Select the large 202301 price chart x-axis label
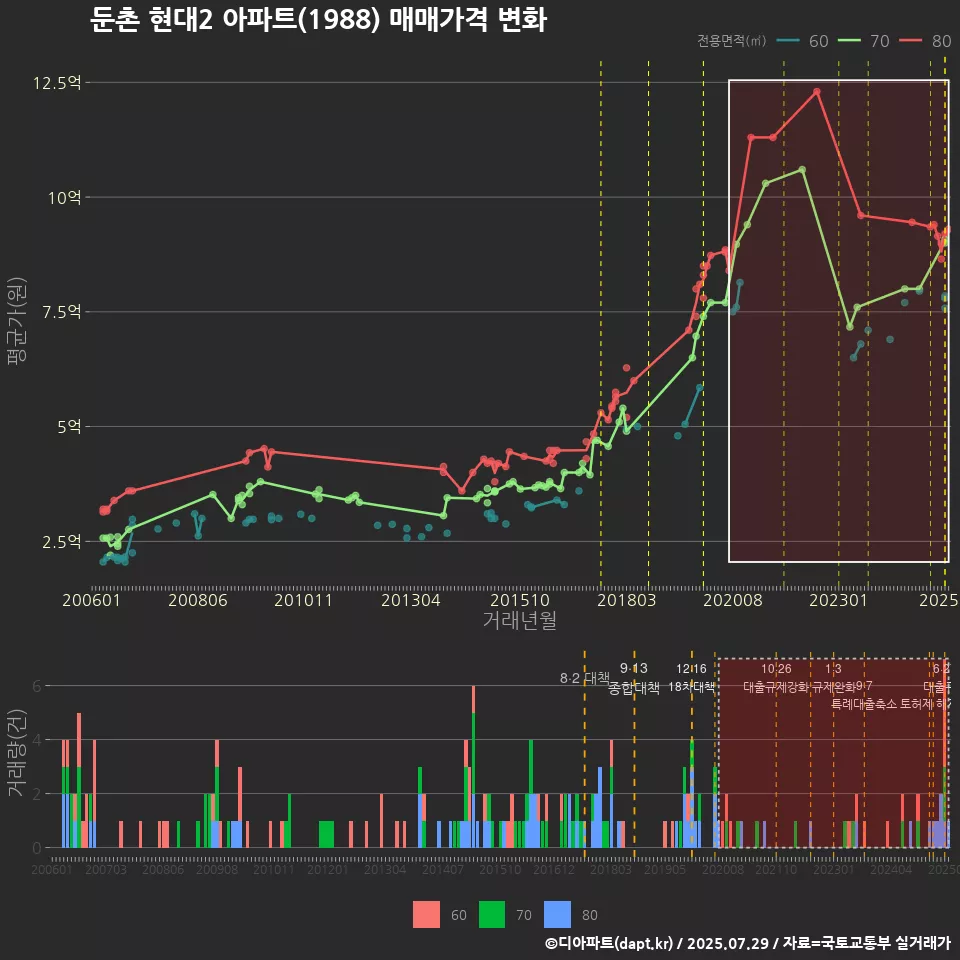The width and height of the screenshot is (960, 960). click(x=839, y=600)
